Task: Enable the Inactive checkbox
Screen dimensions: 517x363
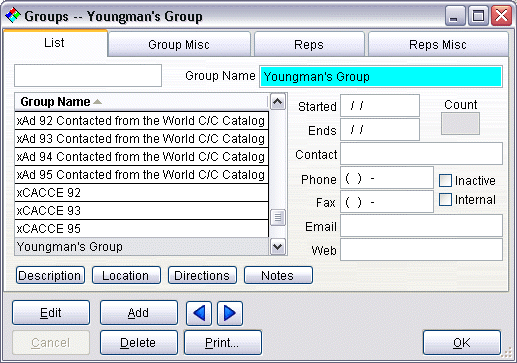Action: coord(445,181)
